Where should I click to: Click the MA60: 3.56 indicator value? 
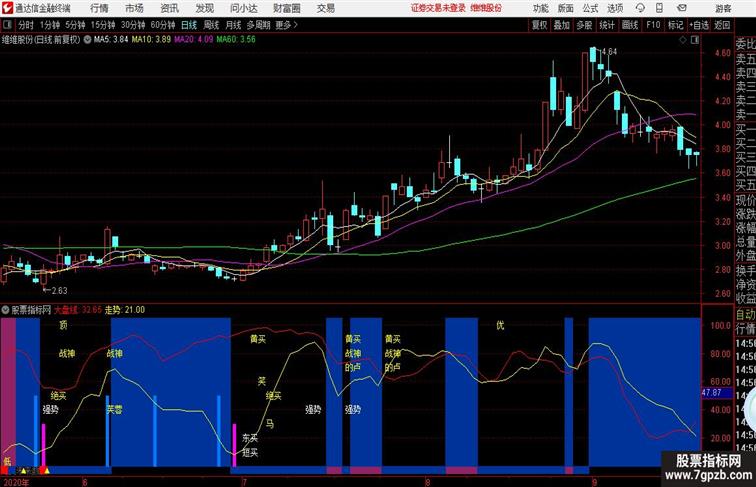[236, 40]
